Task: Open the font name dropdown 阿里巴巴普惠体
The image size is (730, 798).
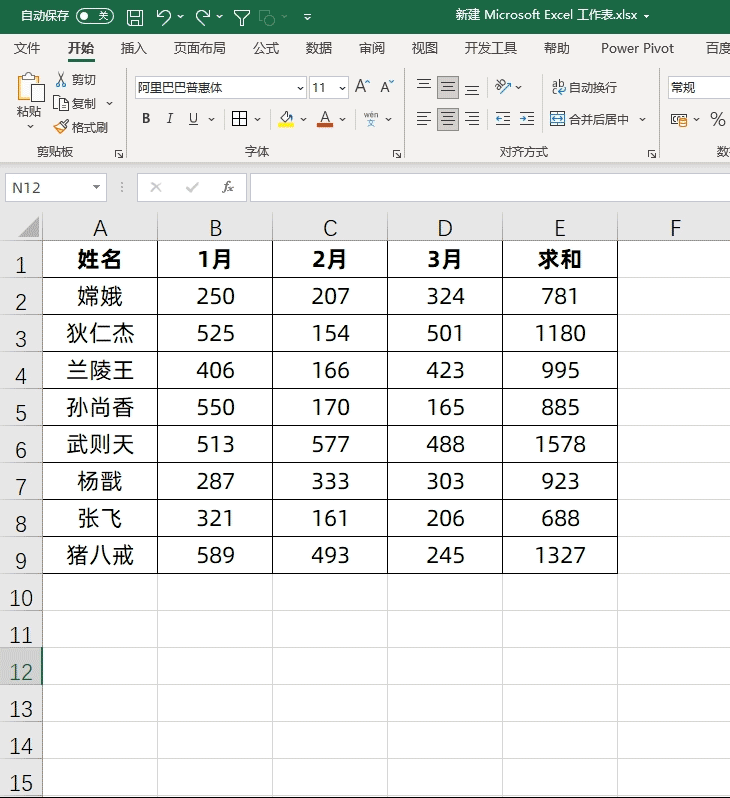Action: 300,88
